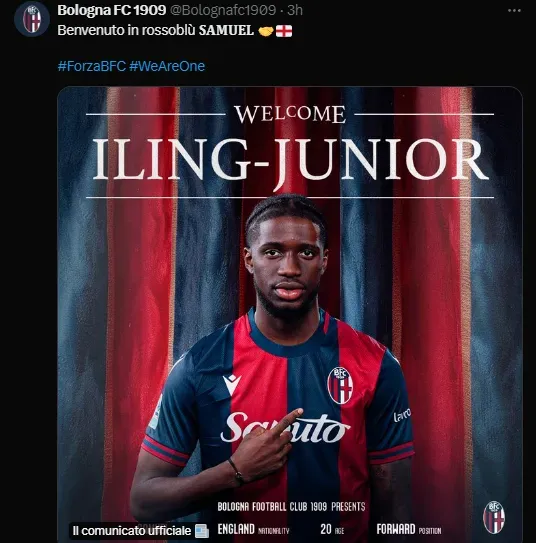Click the Saputo sponsor logo
Viewport: 536px width, 543px height.
point(285,428)
